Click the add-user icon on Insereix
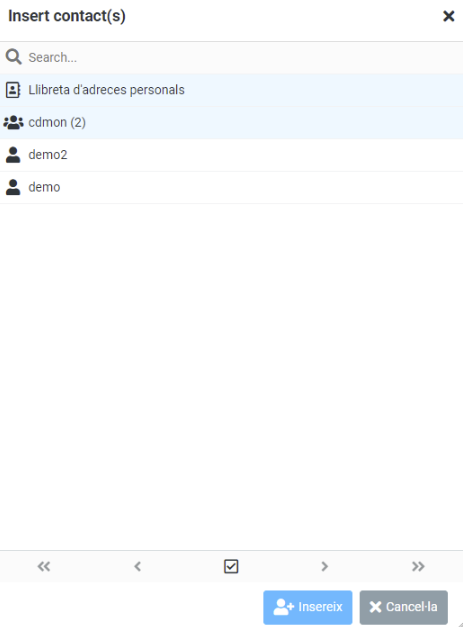Viewport: 463px width, 627px height. (283, 607)
